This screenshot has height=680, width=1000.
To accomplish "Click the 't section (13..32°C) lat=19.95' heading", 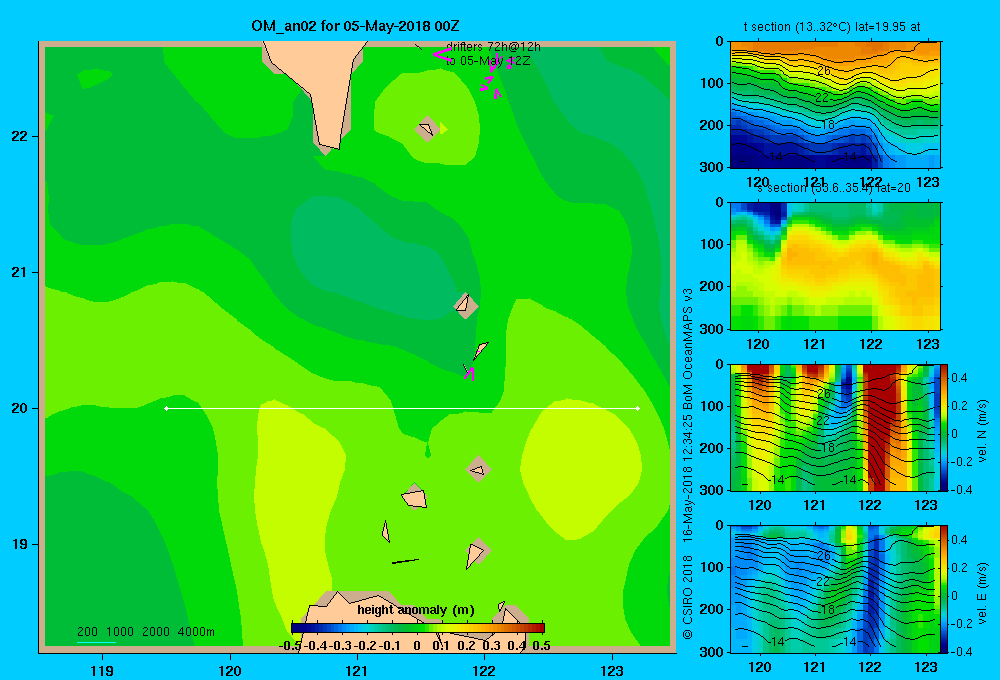I will [832, 27].
